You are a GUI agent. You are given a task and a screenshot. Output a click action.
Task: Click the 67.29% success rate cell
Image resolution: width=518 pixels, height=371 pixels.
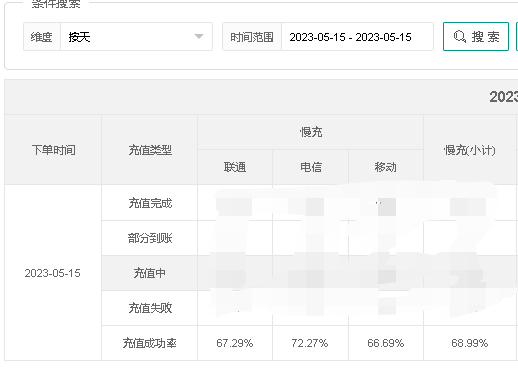(x=235, y=343)
